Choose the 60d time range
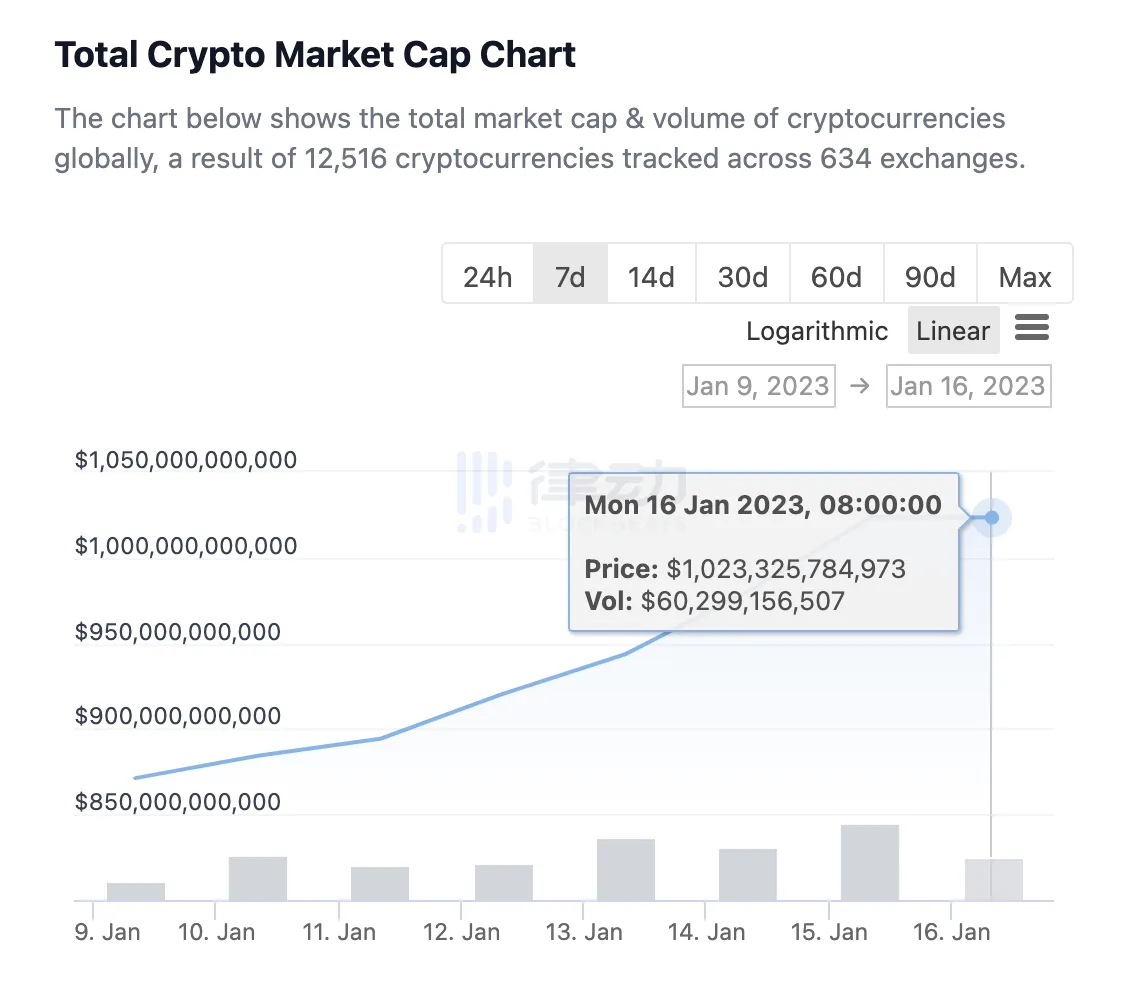Screen dimensions: 1144x984 tap(836, 276)
